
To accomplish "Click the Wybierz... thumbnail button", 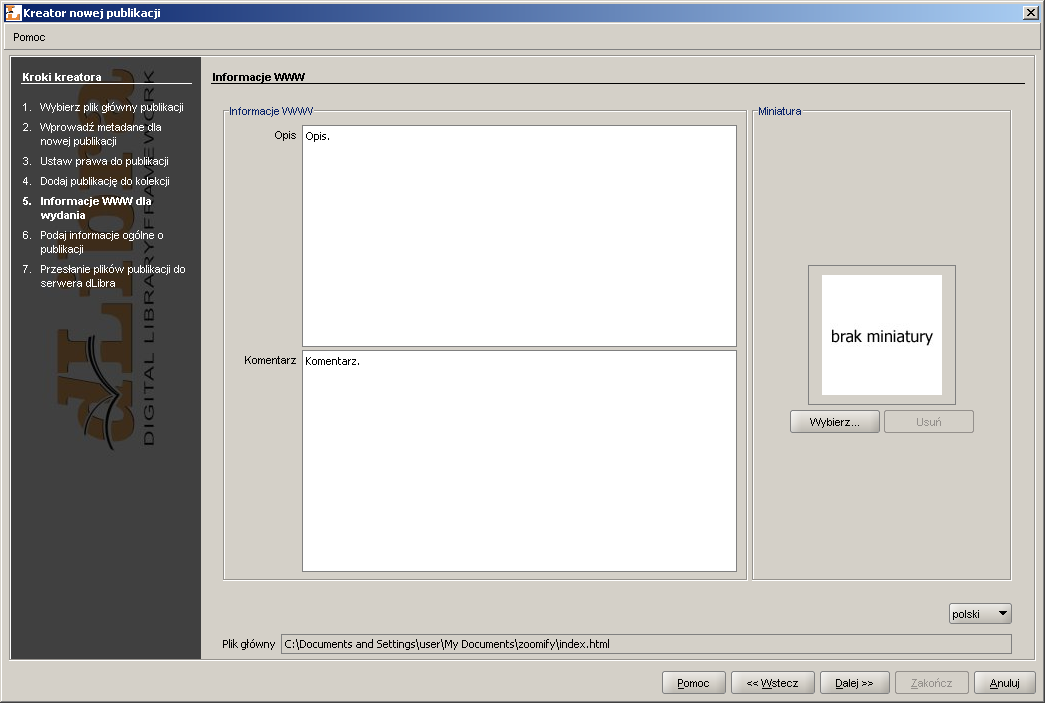I will (x=834, y=422).
